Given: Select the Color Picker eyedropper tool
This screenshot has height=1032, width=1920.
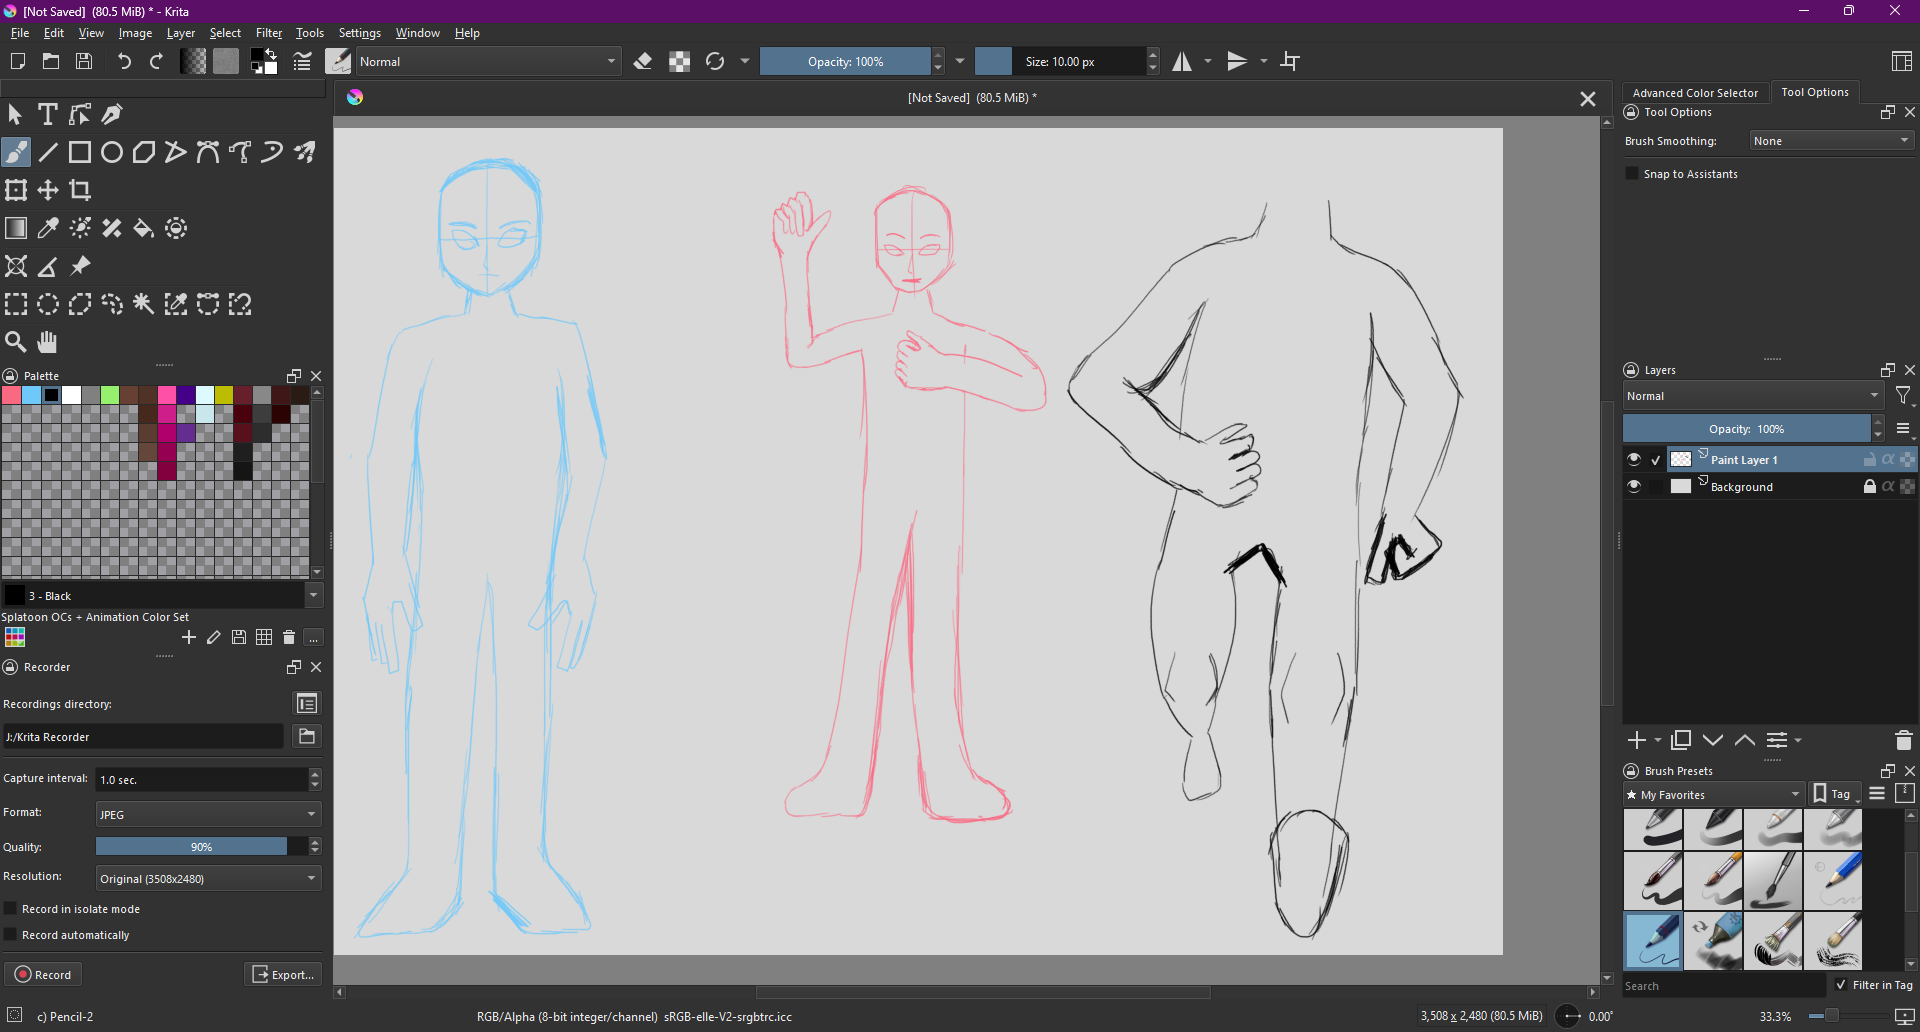Looking at the screenshot, I should point(48,228).
